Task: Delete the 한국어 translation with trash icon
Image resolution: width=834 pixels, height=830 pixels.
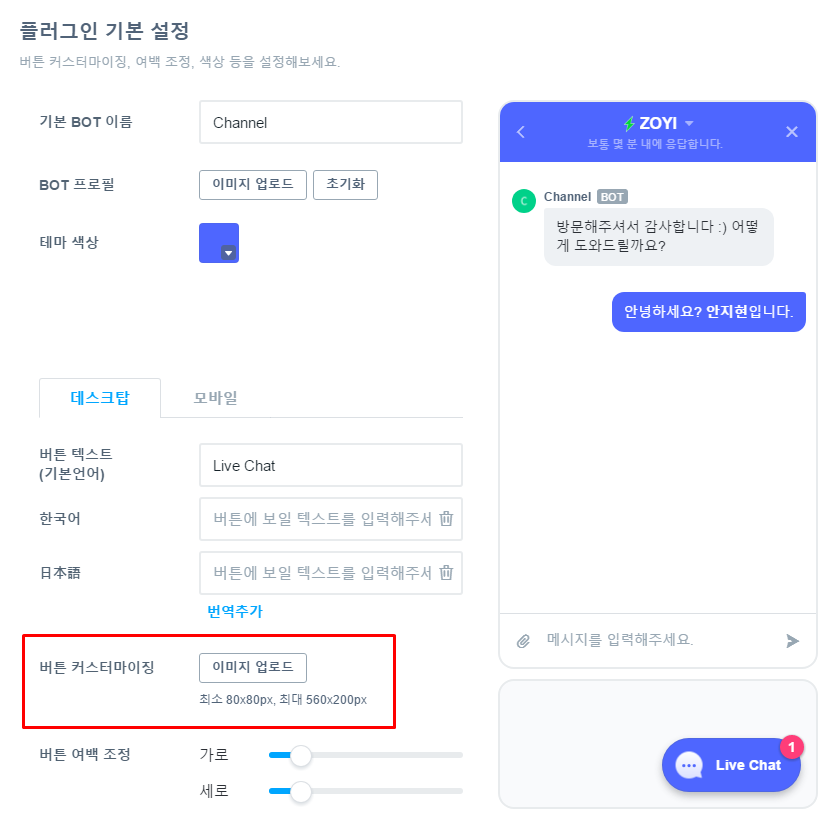Action: [447, 518]
